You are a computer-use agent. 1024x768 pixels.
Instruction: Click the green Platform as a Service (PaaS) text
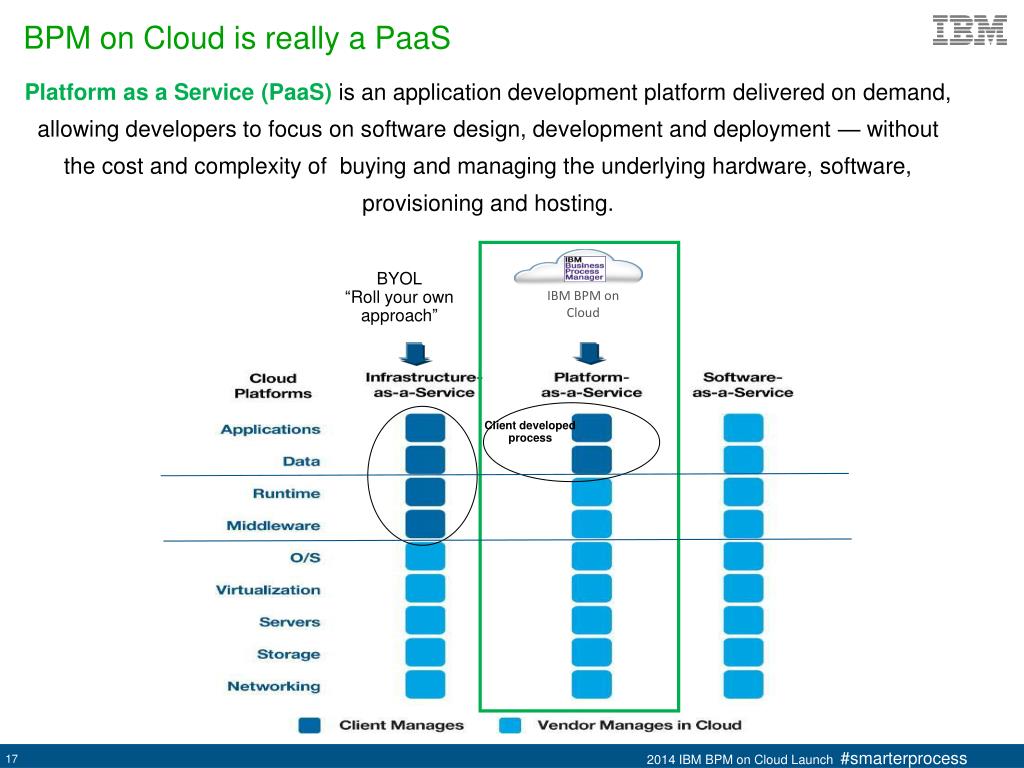[178, 92]
